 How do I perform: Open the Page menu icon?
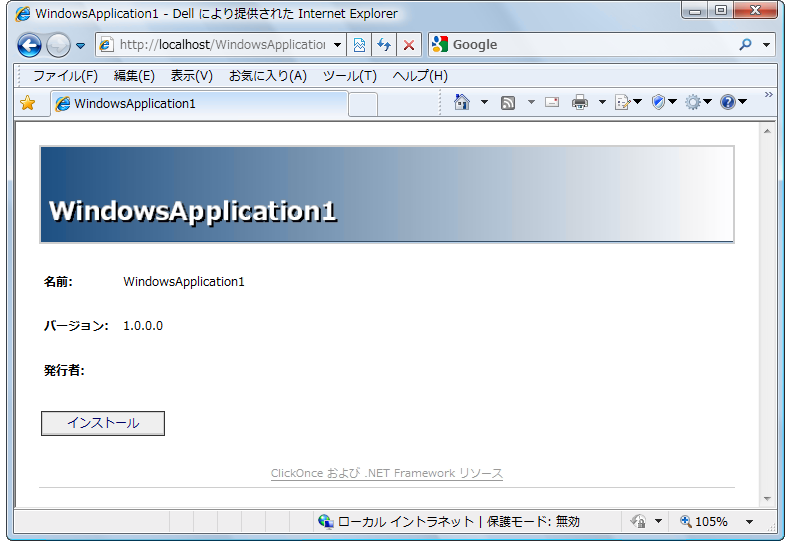tap(628, 102)
